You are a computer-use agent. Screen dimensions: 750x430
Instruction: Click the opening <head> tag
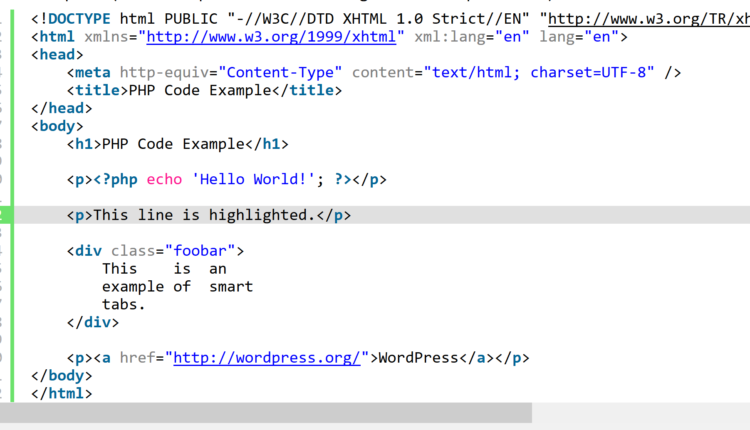pos(57,55)
